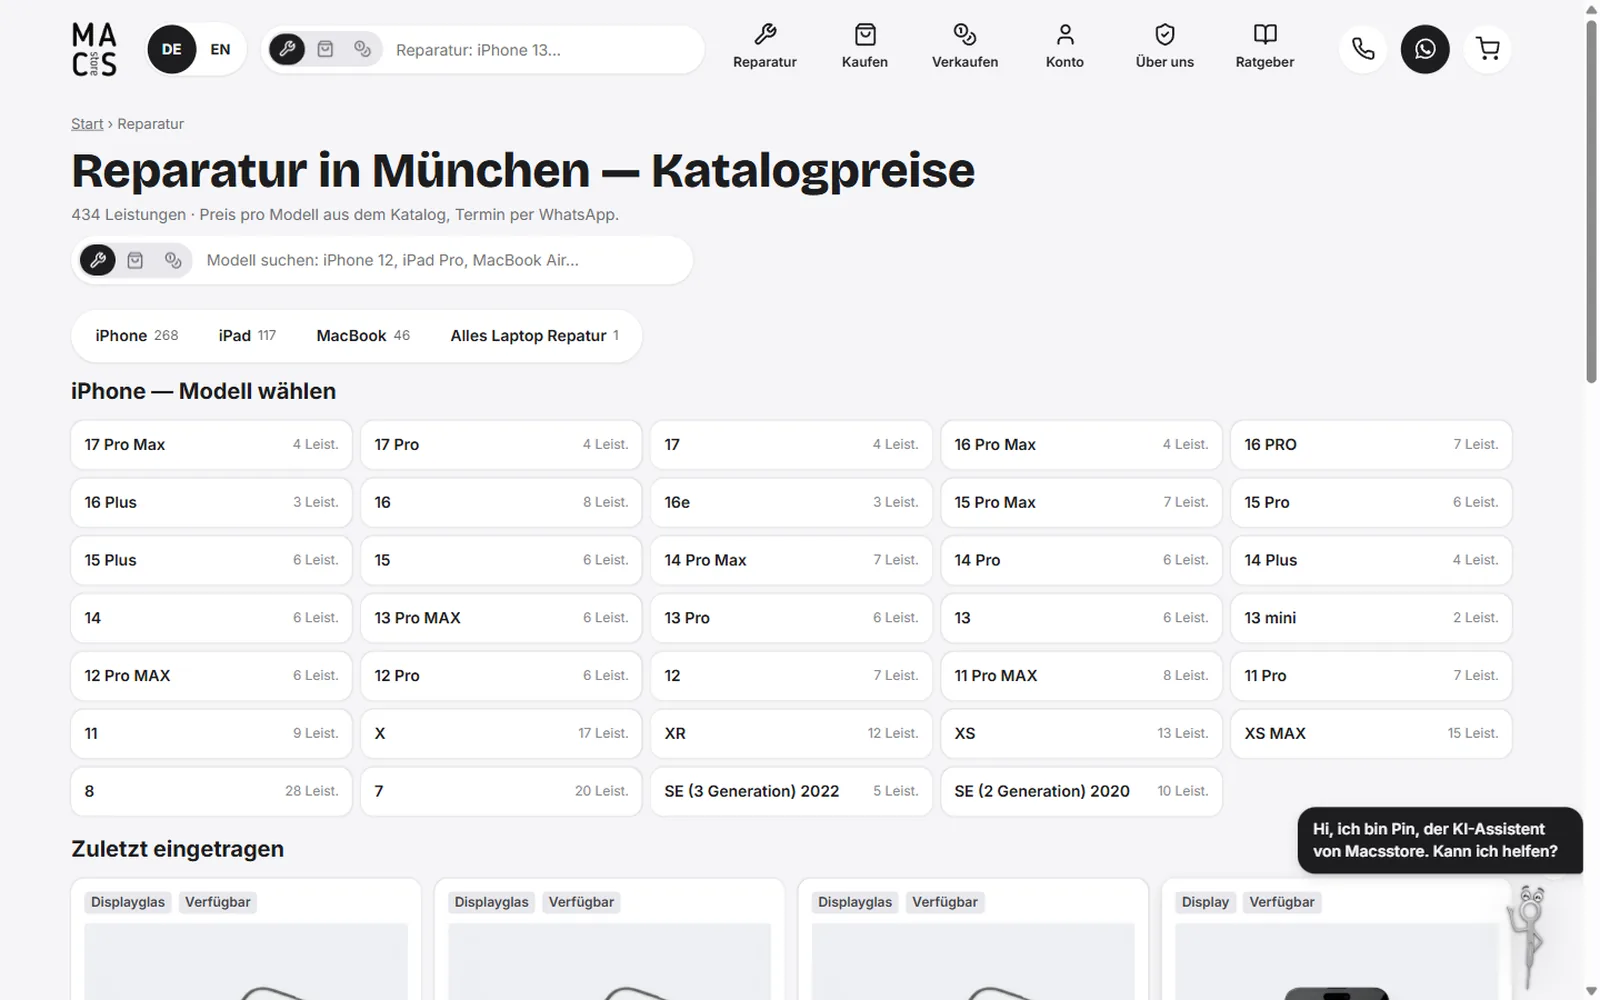
Task: Switch language to DE
Action: [172, 49]
